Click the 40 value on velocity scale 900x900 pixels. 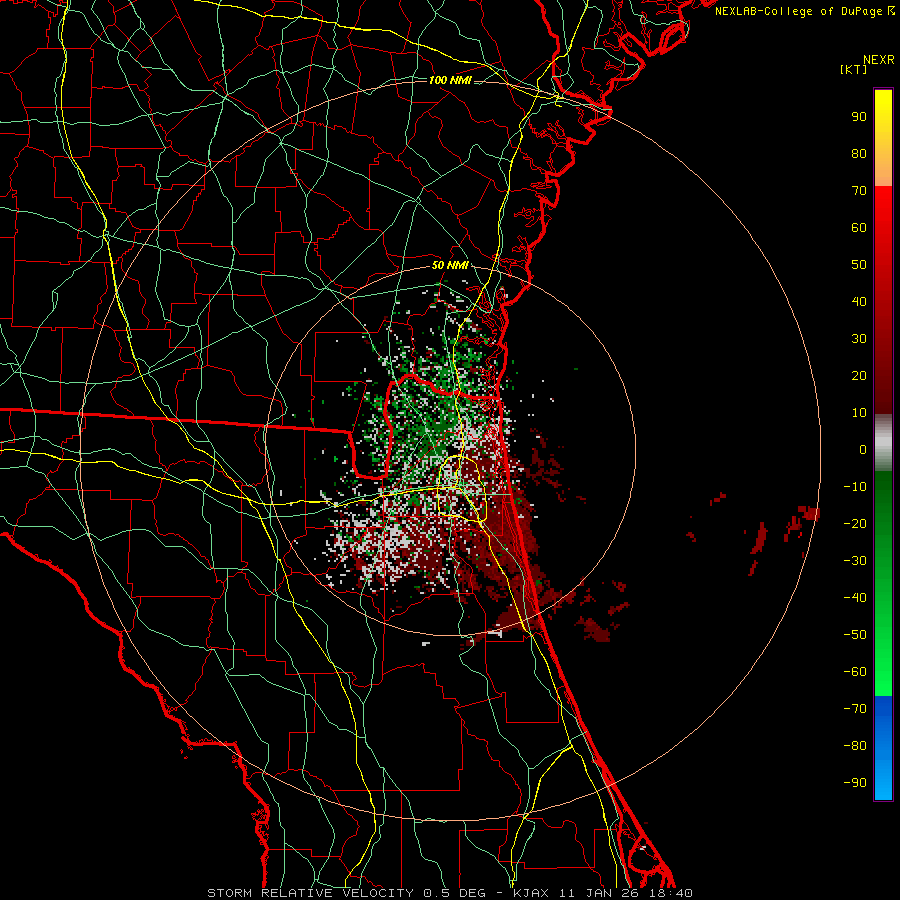(x=859, y=301)
